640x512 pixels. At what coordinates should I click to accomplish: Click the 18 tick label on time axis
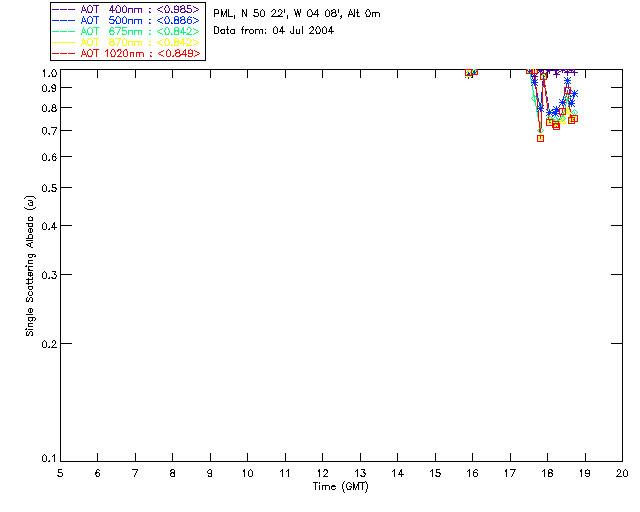(x=547, y=473)
